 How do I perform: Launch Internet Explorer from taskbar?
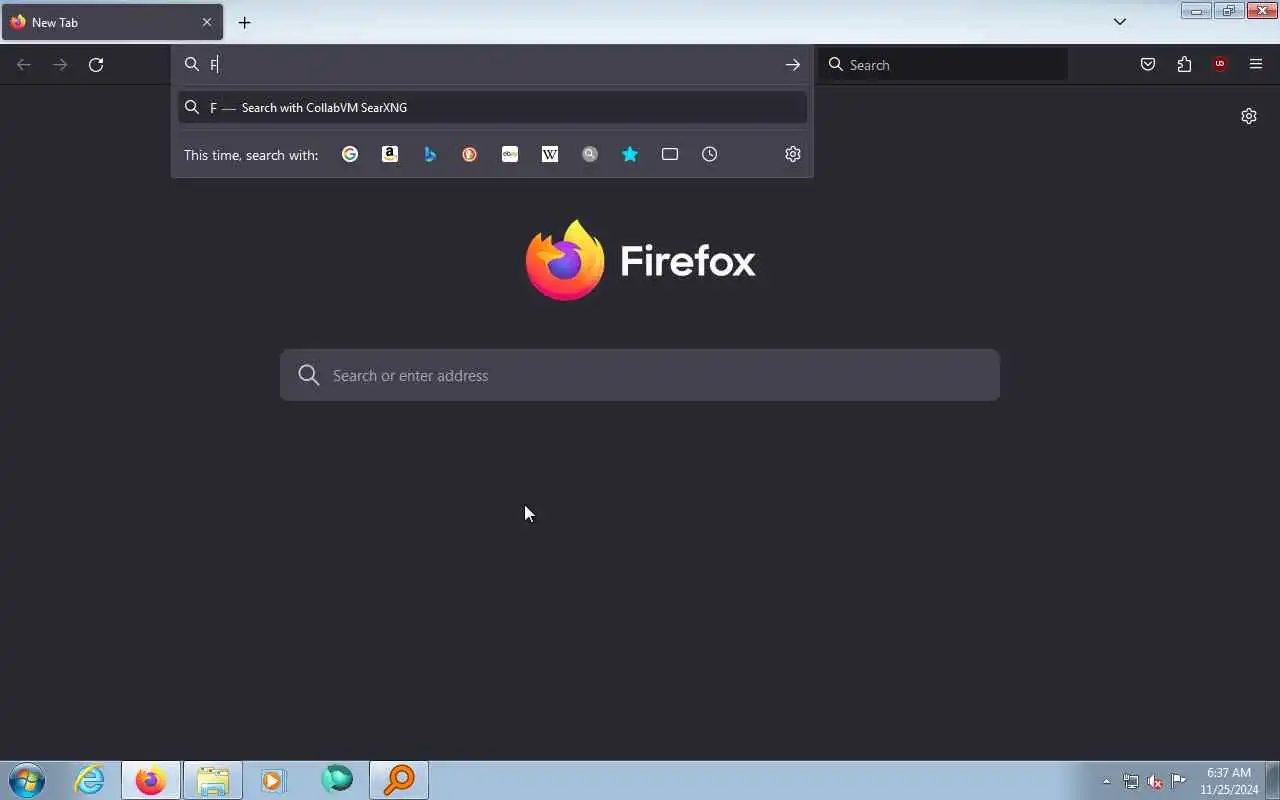(x=90, y=780)
